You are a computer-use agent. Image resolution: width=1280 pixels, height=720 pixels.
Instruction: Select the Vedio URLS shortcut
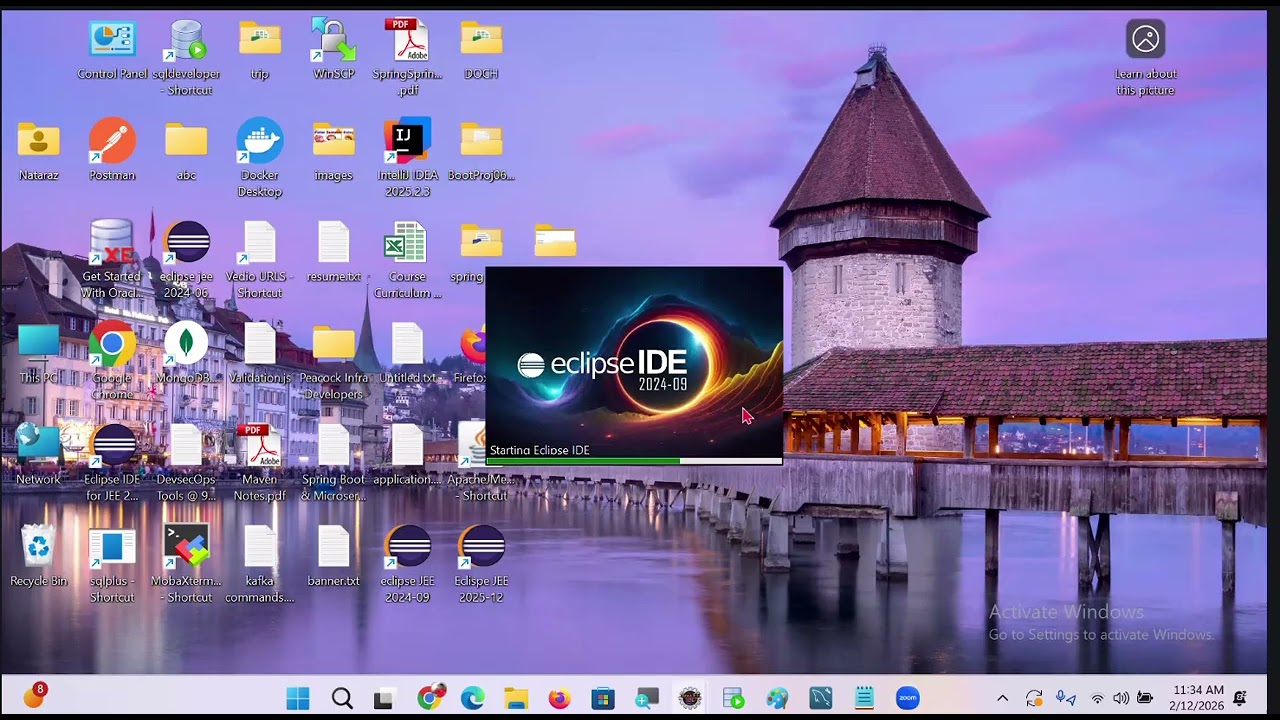pyautogui.click(x=260, y=260)
